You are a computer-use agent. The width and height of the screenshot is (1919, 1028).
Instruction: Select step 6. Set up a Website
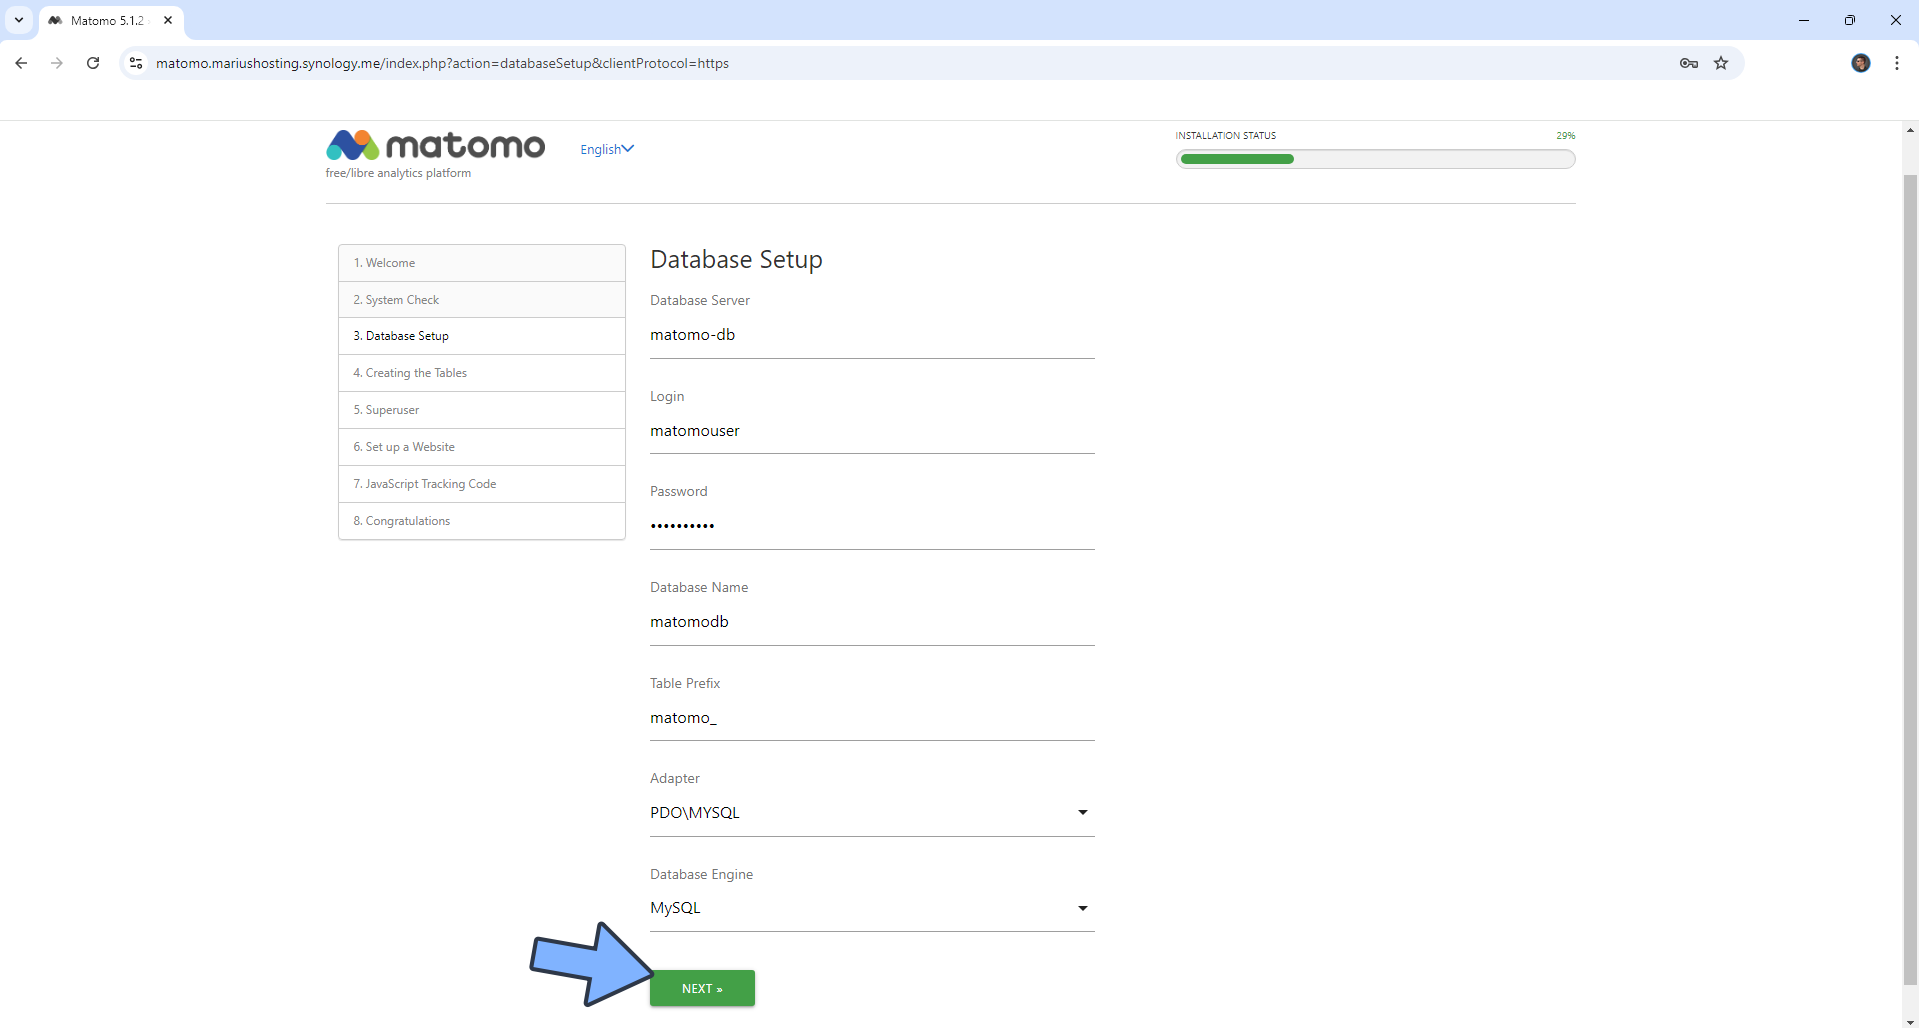pos(482,447)
